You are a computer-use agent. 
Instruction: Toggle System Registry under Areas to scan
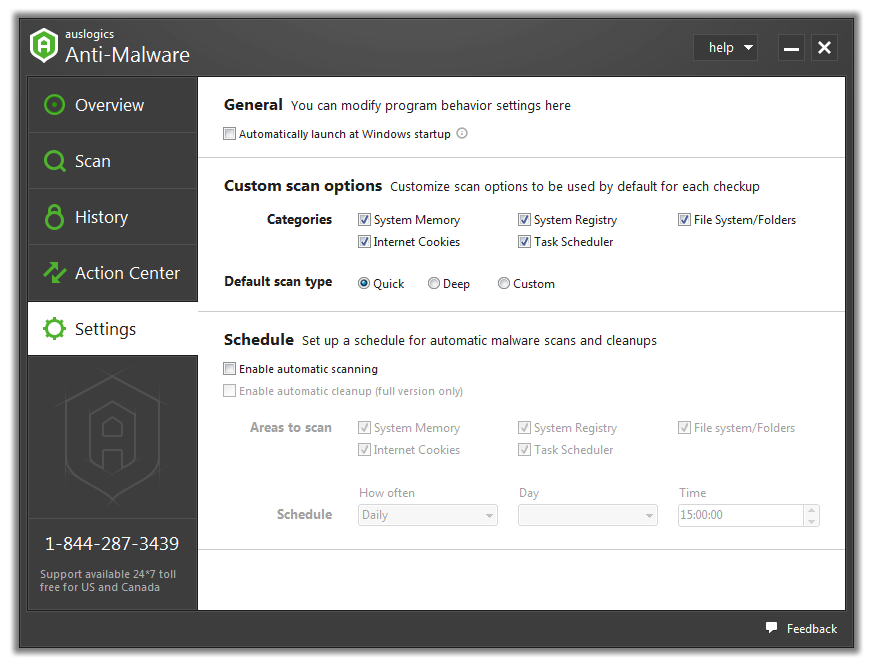tap(524, 427)
